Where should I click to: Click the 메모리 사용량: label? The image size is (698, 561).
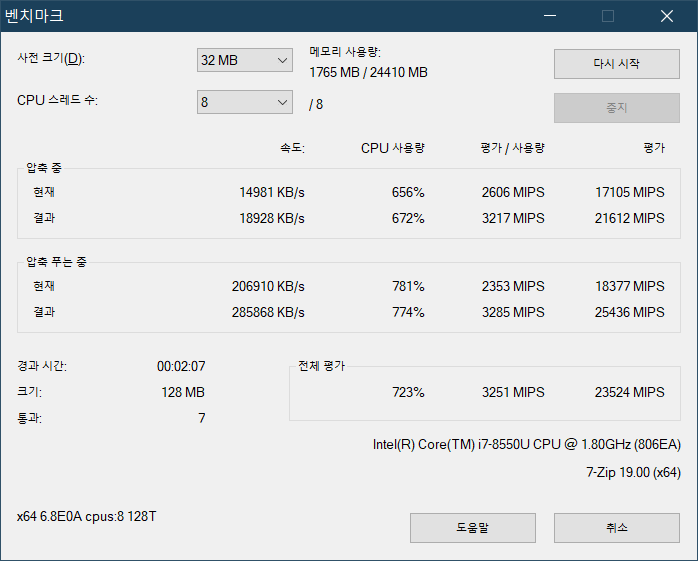tap(345, 52)
